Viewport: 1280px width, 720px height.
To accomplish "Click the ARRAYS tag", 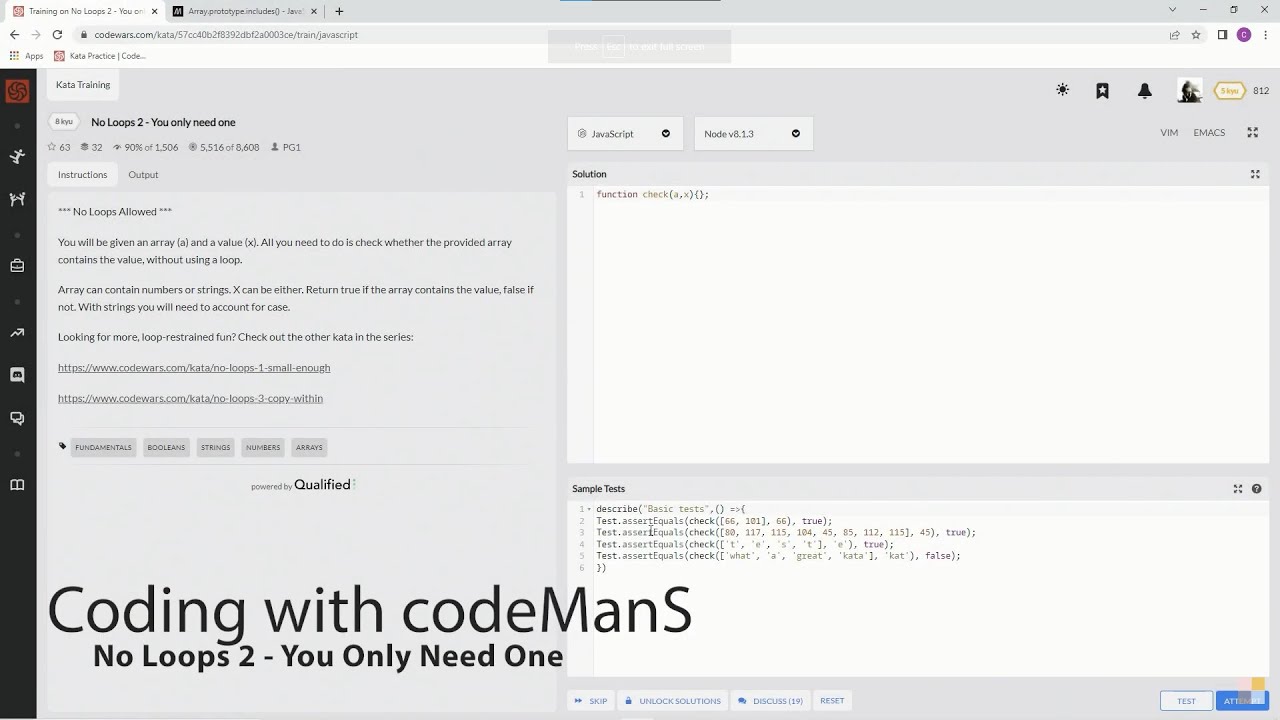I will point(309,447).
